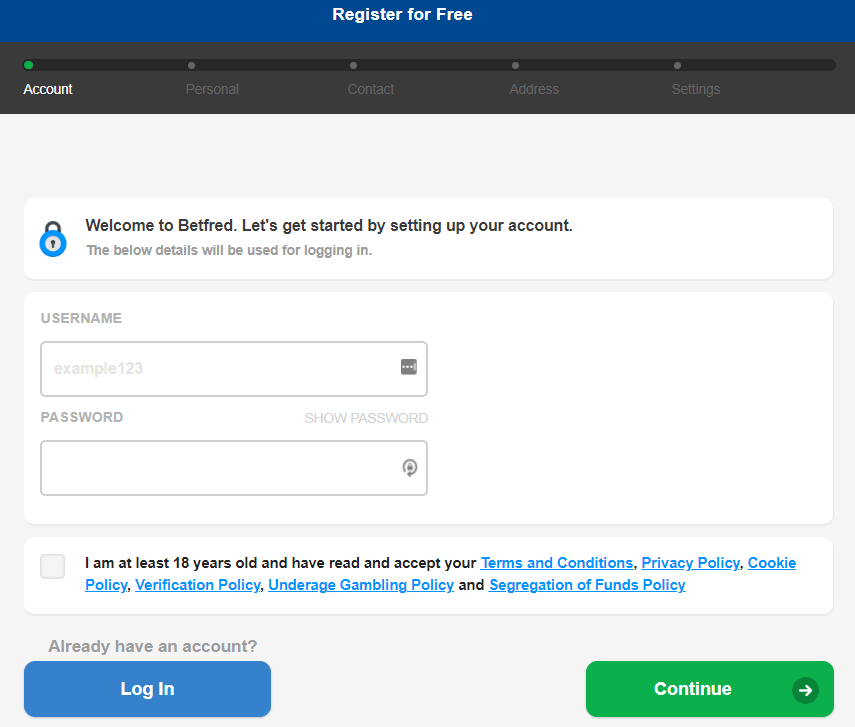Open the Terms and Conditions link
Screen dimensions: 855x727
(557, 563)
